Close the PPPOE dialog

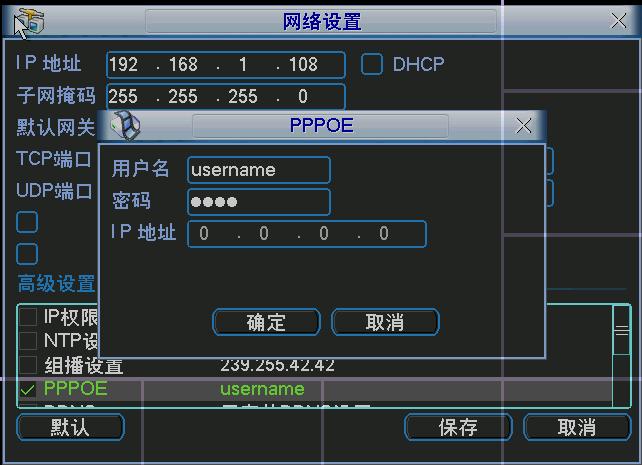click(524, 126)
